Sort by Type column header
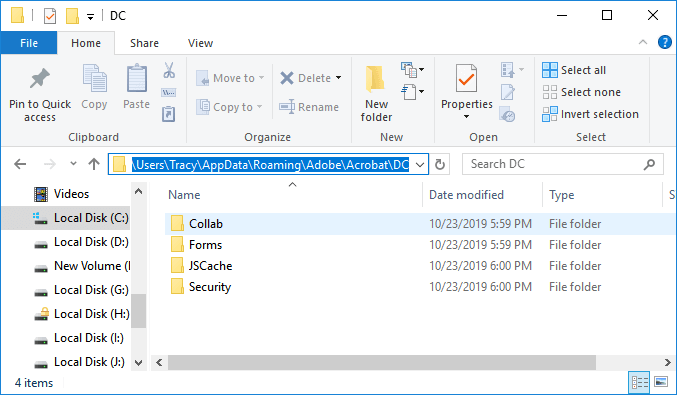 coord(602,195)
